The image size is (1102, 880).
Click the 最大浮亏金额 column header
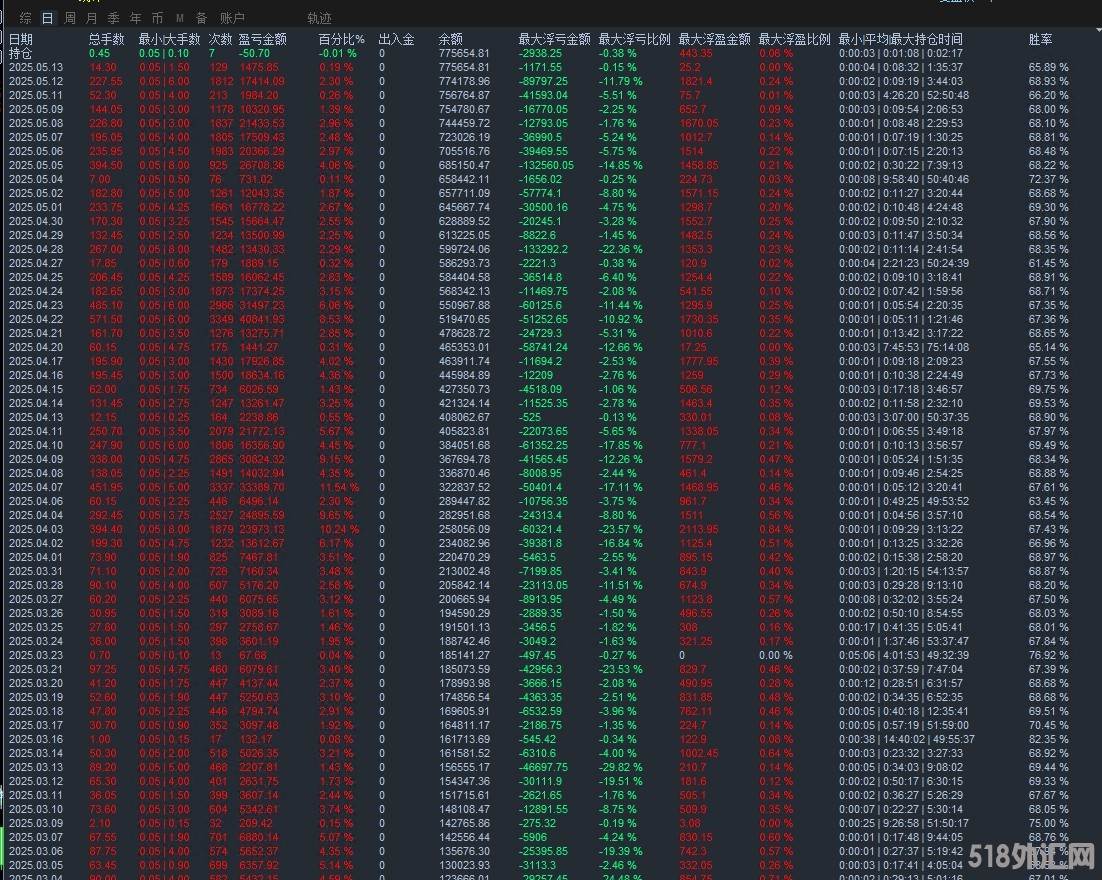click(555, 39)
